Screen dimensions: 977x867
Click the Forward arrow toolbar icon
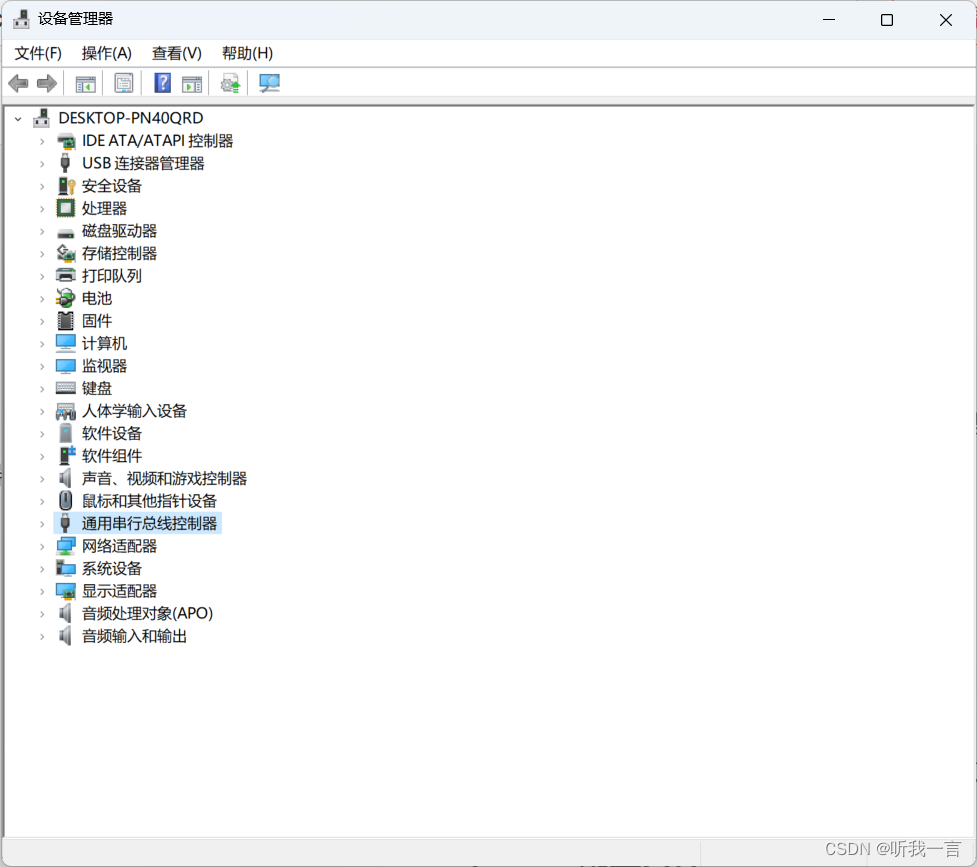click(47, 83)
